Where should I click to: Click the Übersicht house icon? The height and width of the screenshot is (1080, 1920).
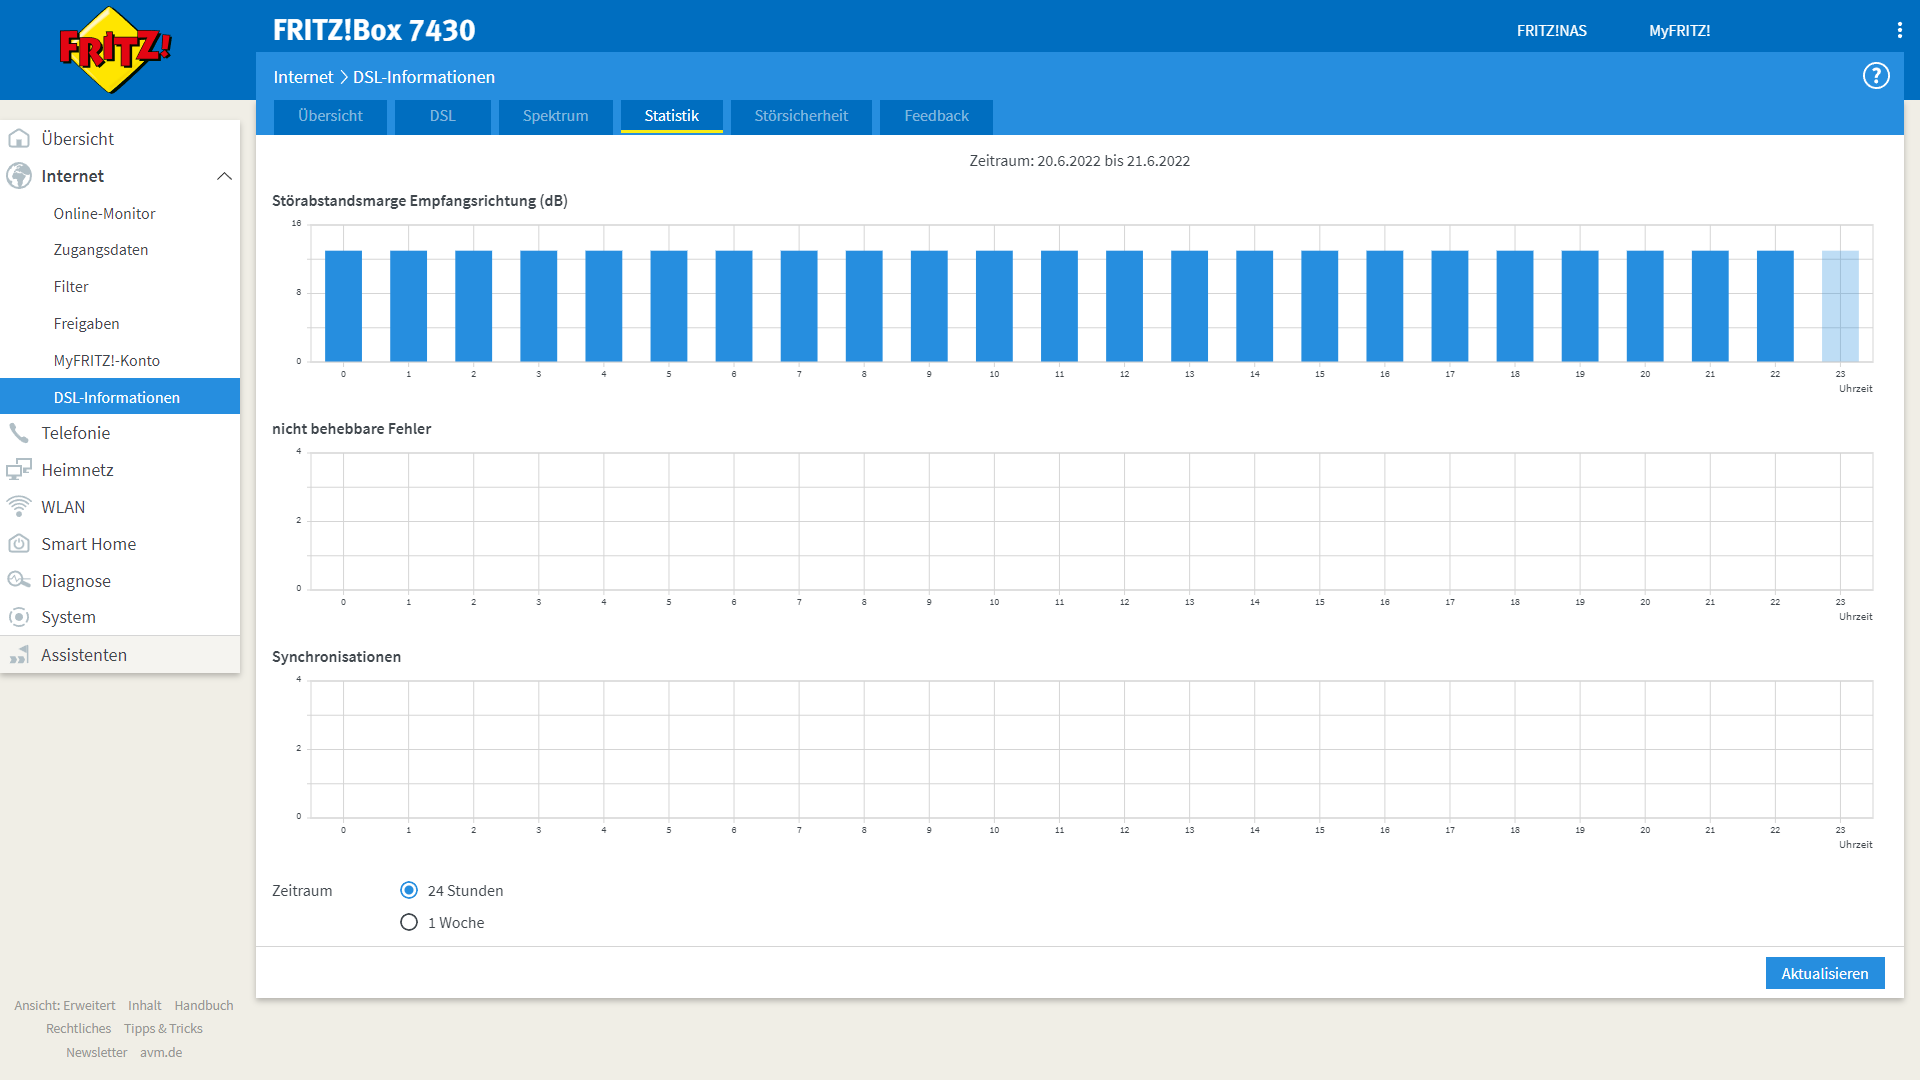pyautogui.click(x=19, y=139)
